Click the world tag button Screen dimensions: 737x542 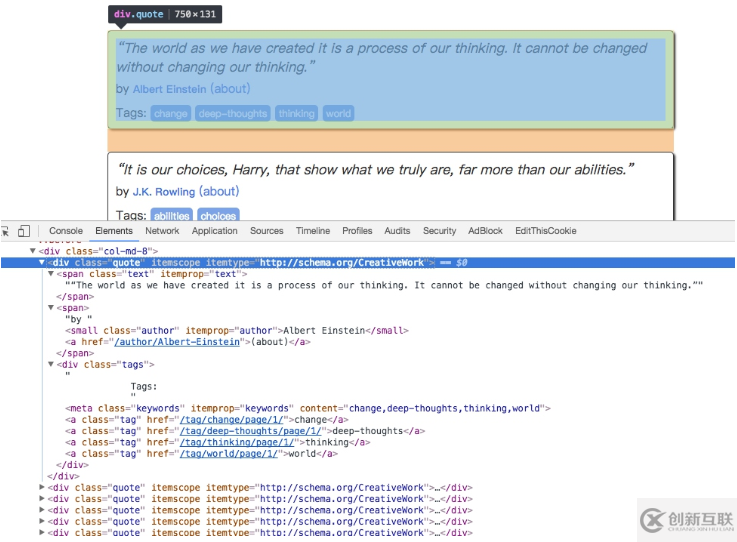coord(338,113)
